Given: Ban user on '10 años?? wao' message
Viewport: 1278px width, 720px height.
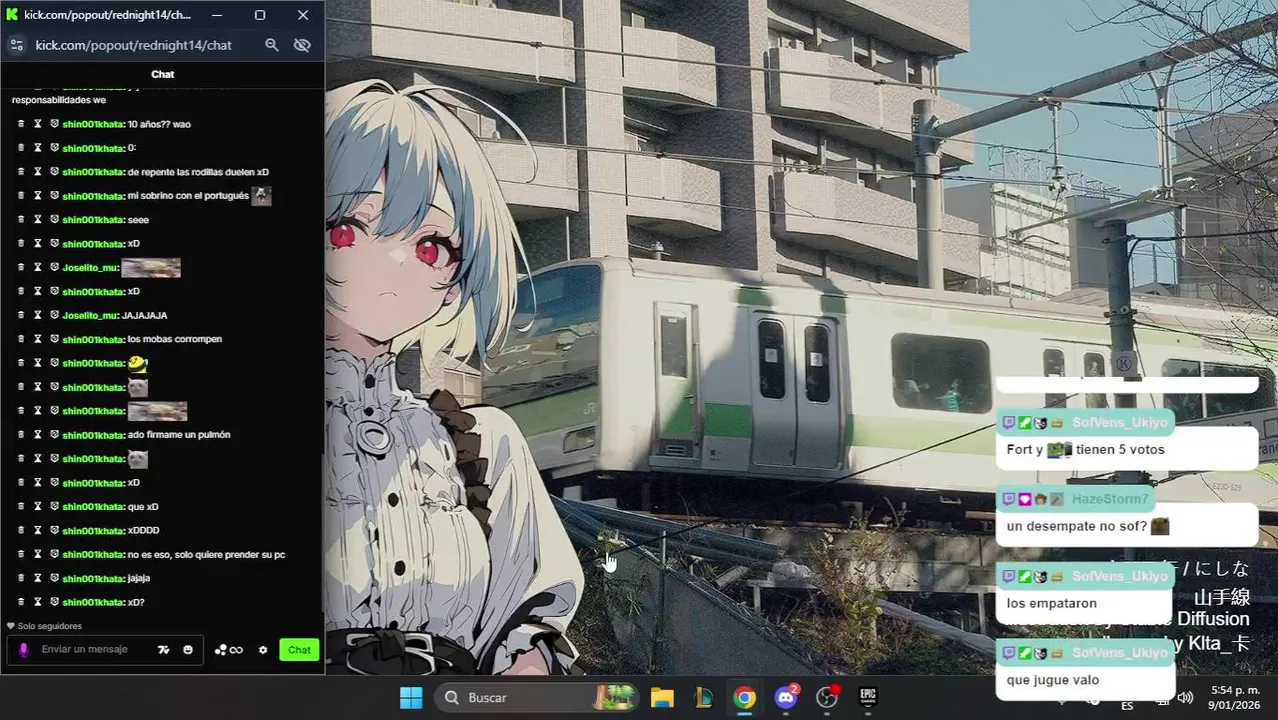Looking at the screenshot, I should 54,124.
